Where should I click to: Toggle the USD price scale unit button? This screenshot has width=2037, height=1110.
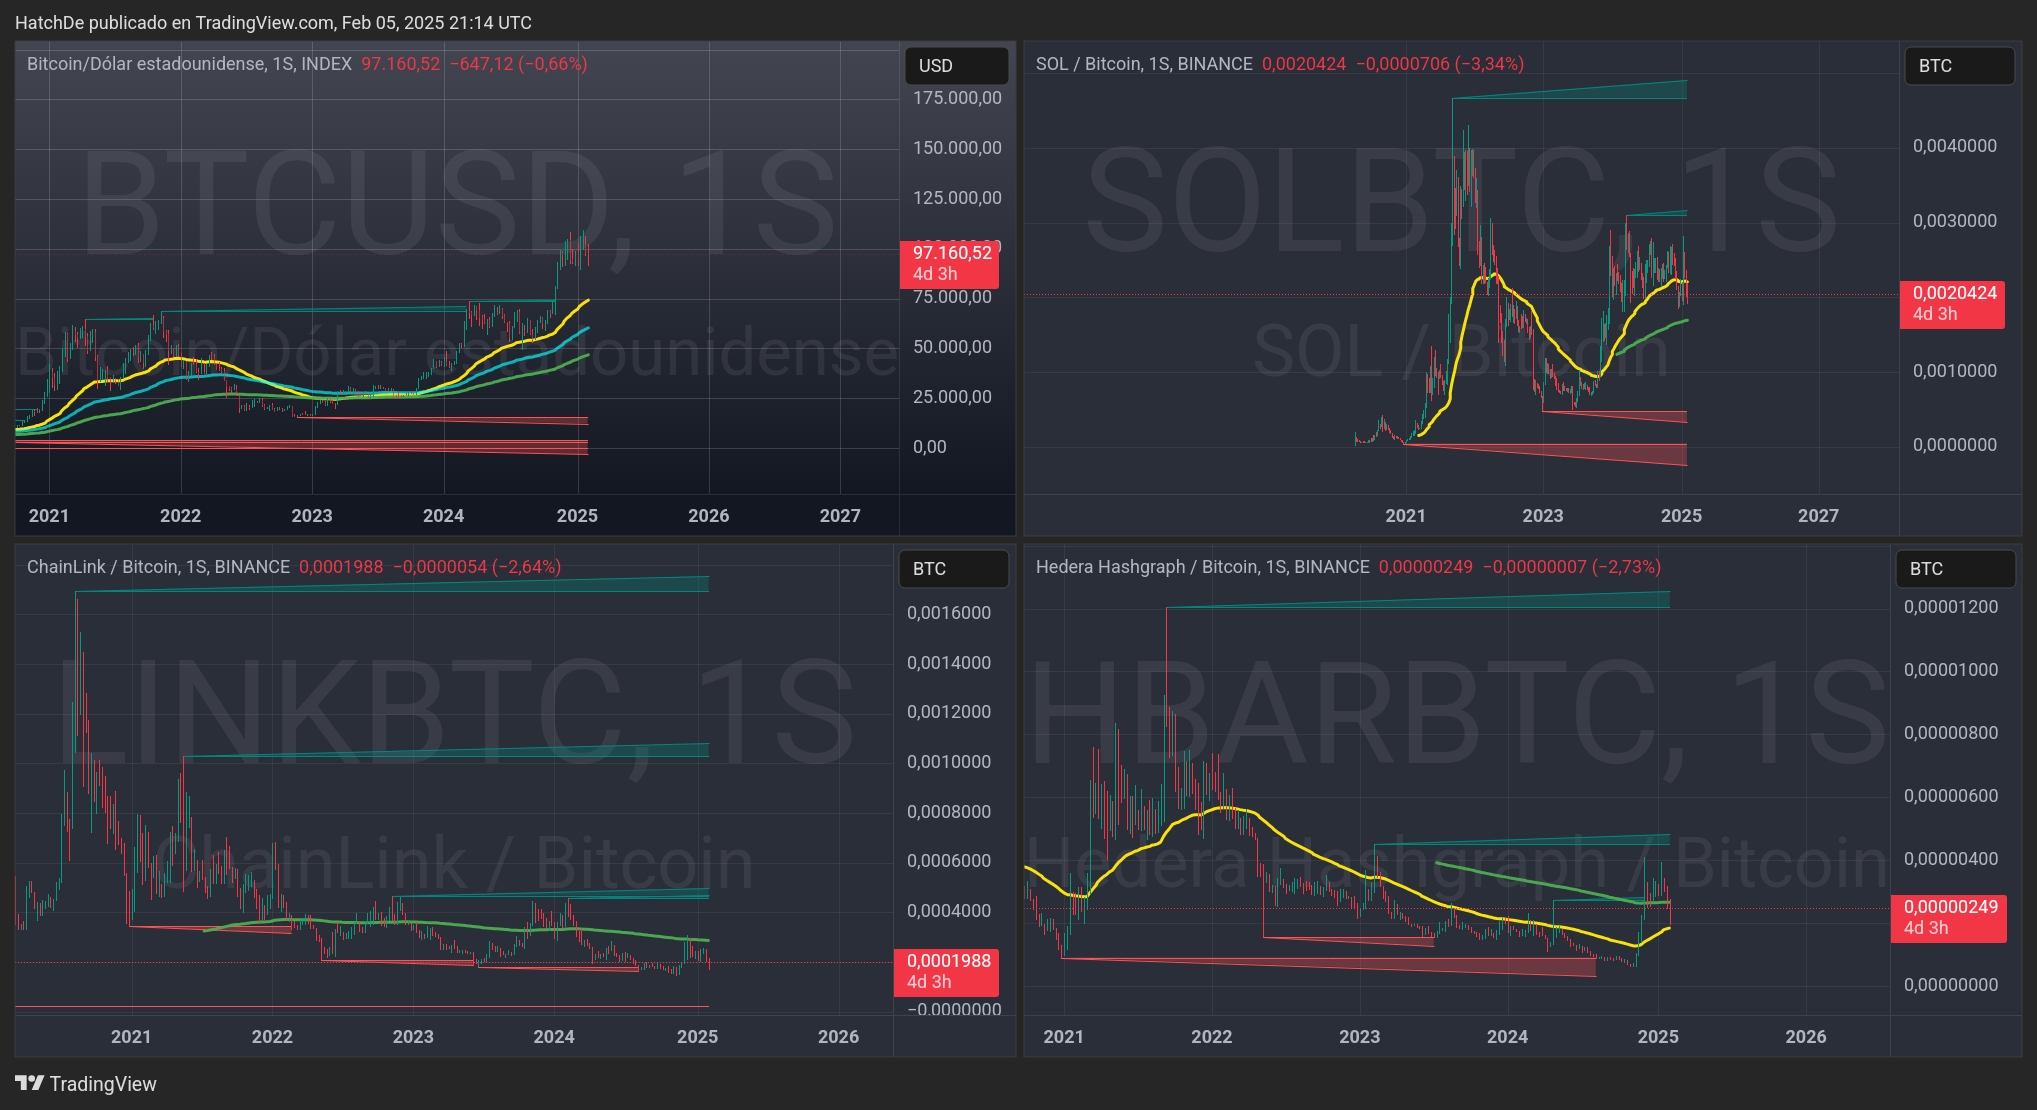click(955, 65)
